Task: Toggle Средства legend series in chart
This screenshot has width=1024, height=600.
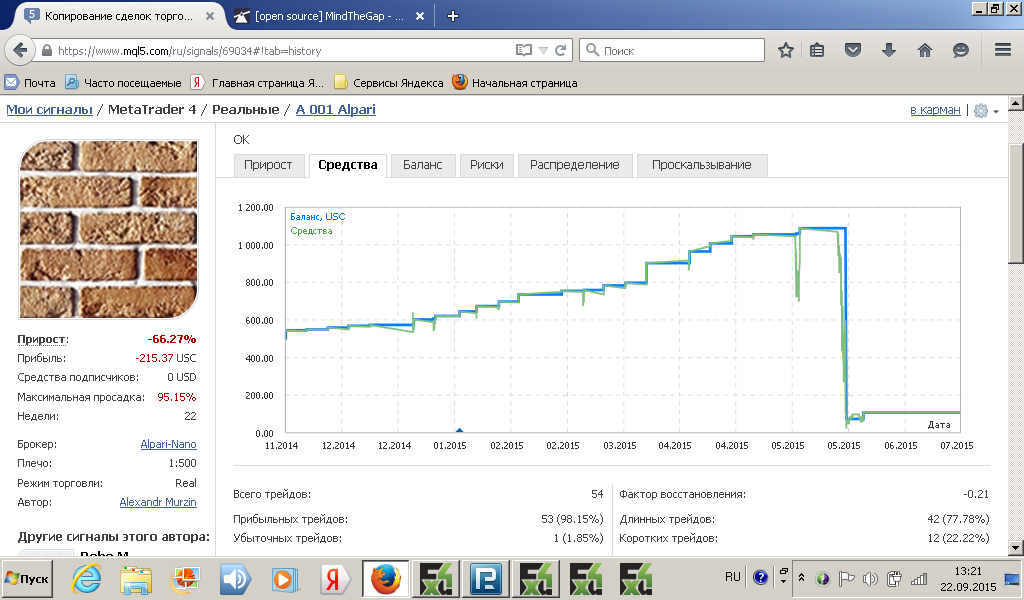Action: pyautogui.click(x=312, y=230)
